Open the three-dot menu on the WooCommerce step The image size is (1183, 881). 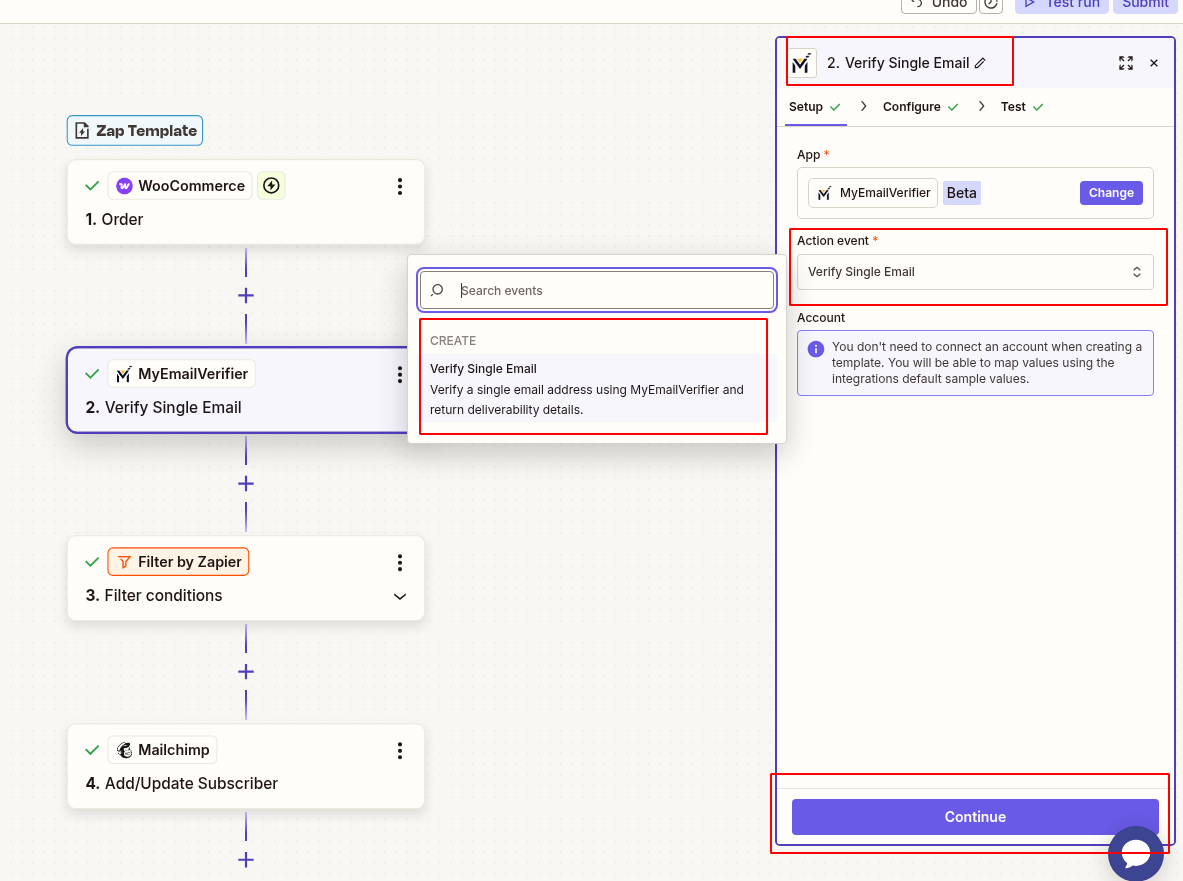[x=400, y=186]
